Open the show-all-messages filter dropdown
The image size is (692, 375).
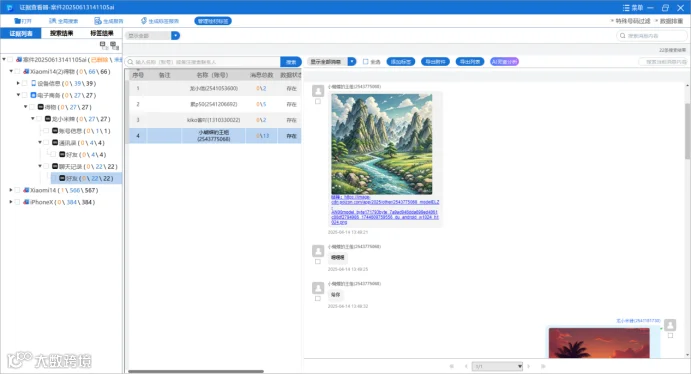point(352,62)
